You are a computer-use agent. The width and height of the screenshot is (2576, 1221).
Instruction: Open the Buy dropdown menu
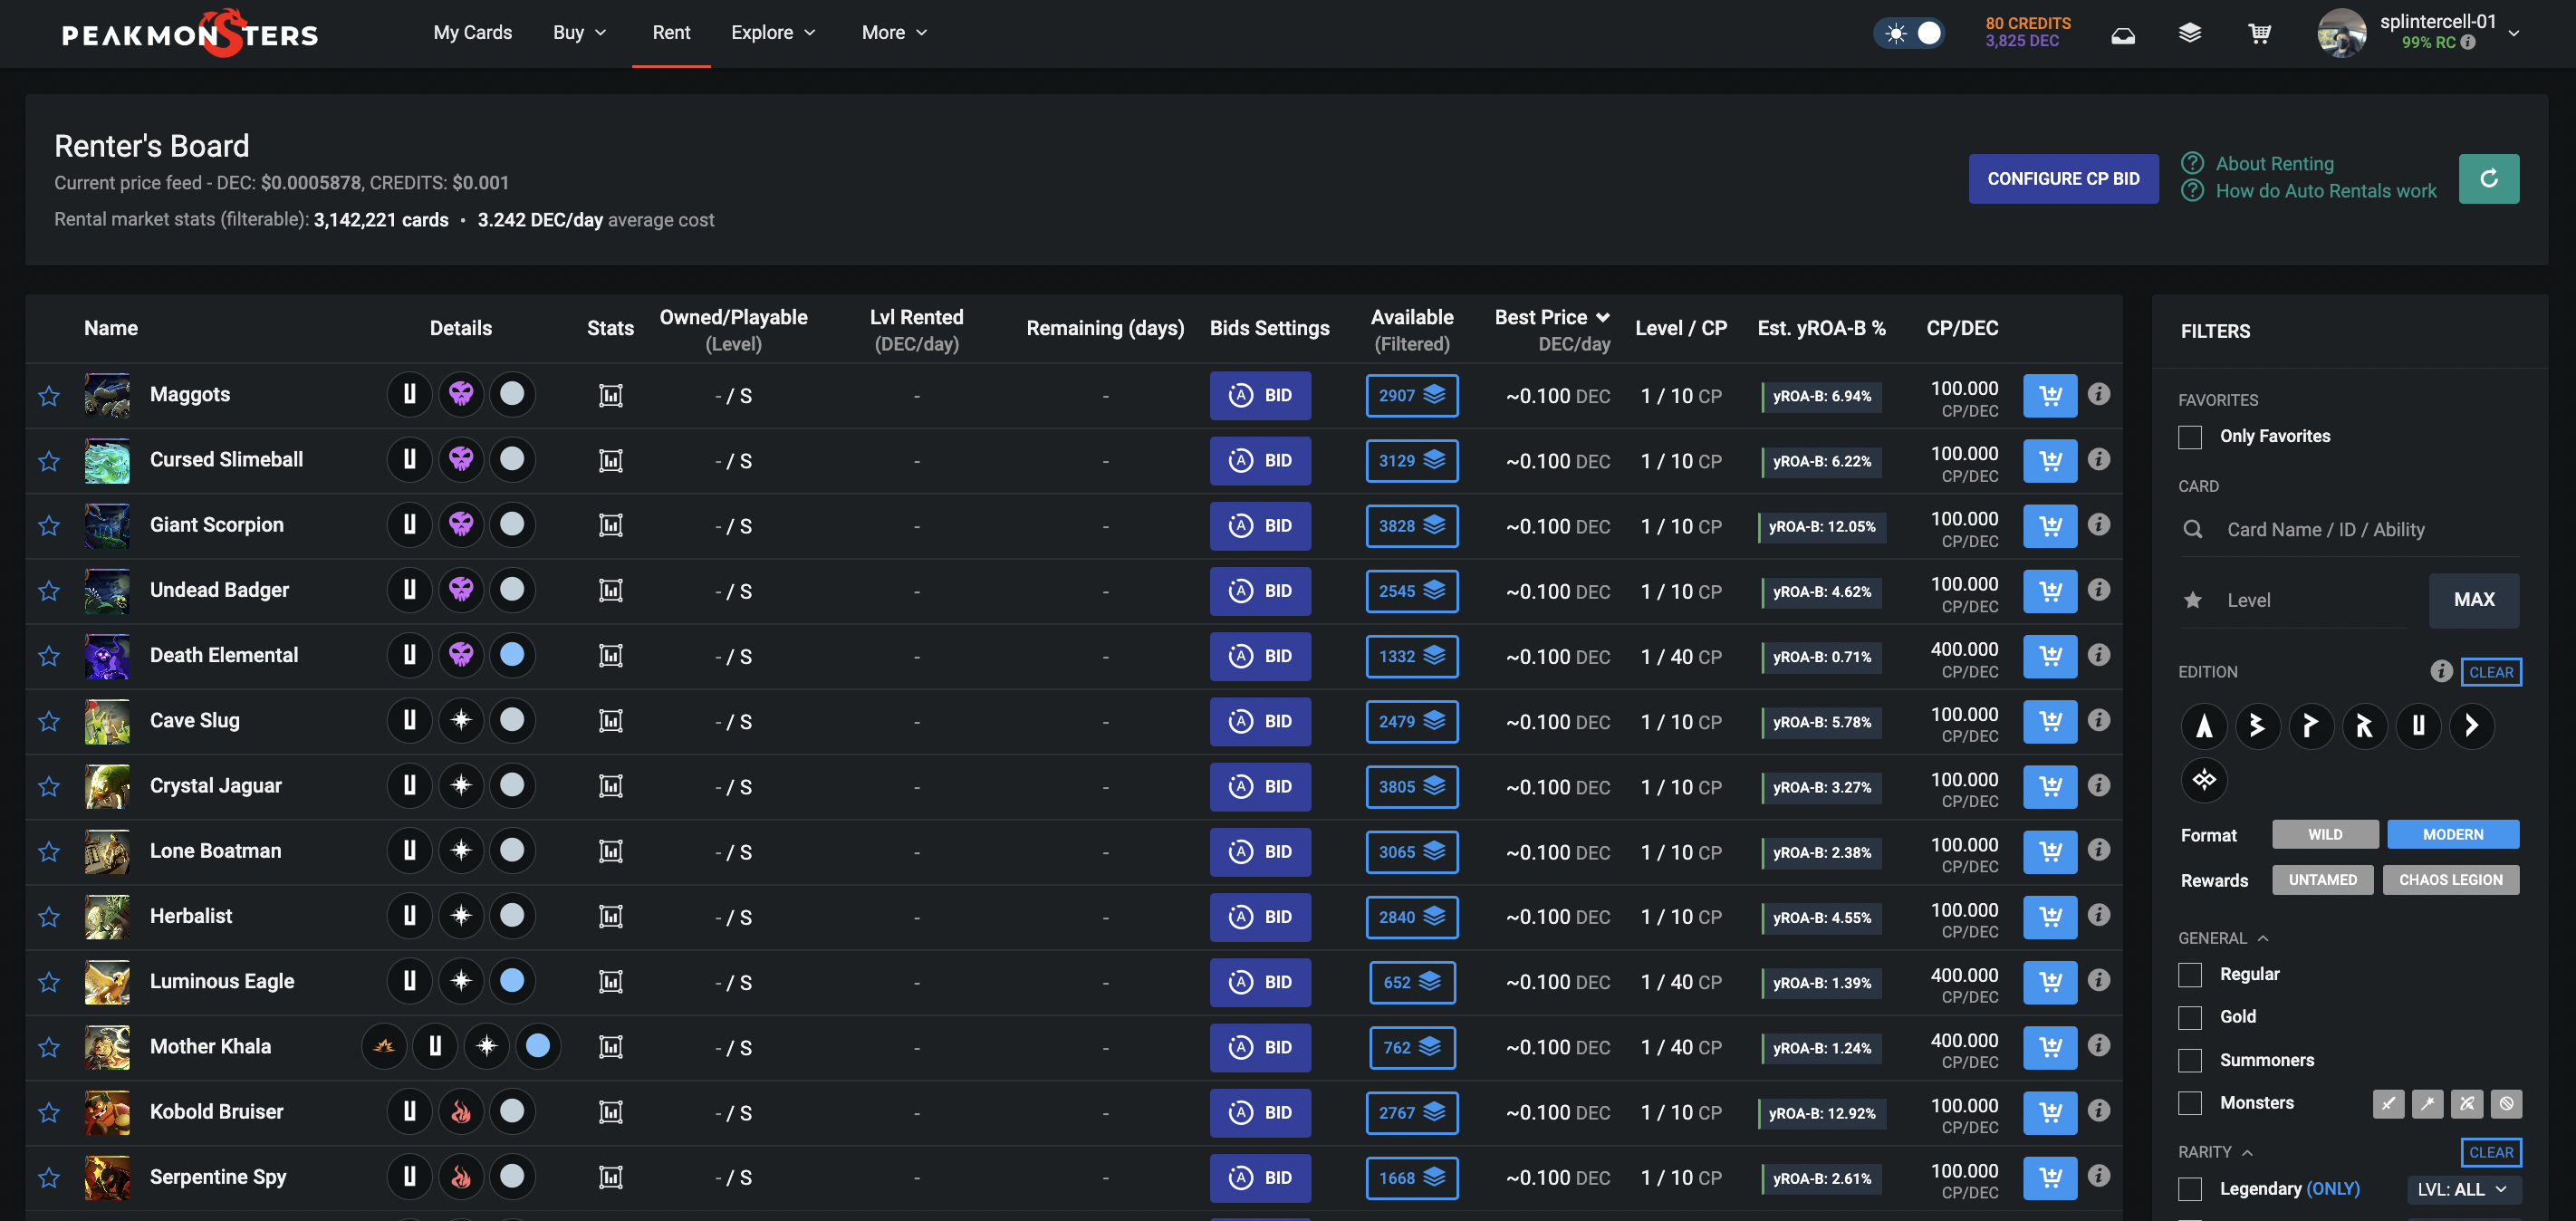coord(580,33)
